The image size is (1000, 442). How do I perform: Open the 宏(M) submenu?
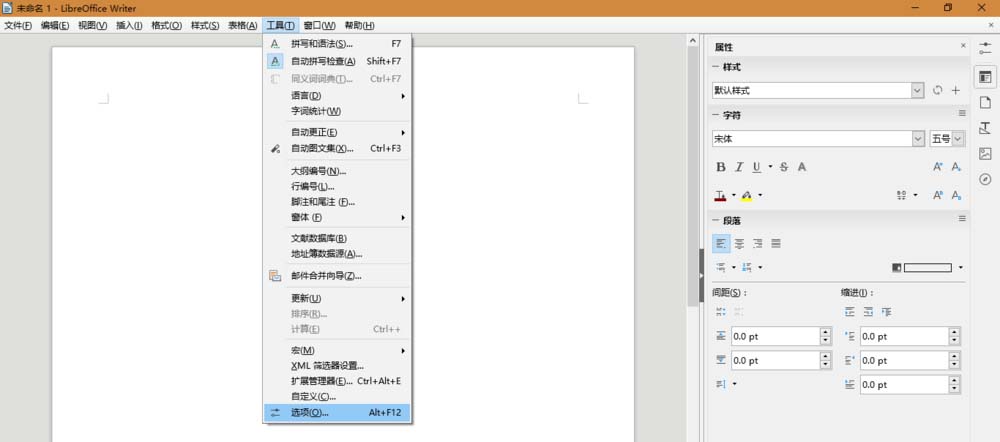click(x=337, y=350)
